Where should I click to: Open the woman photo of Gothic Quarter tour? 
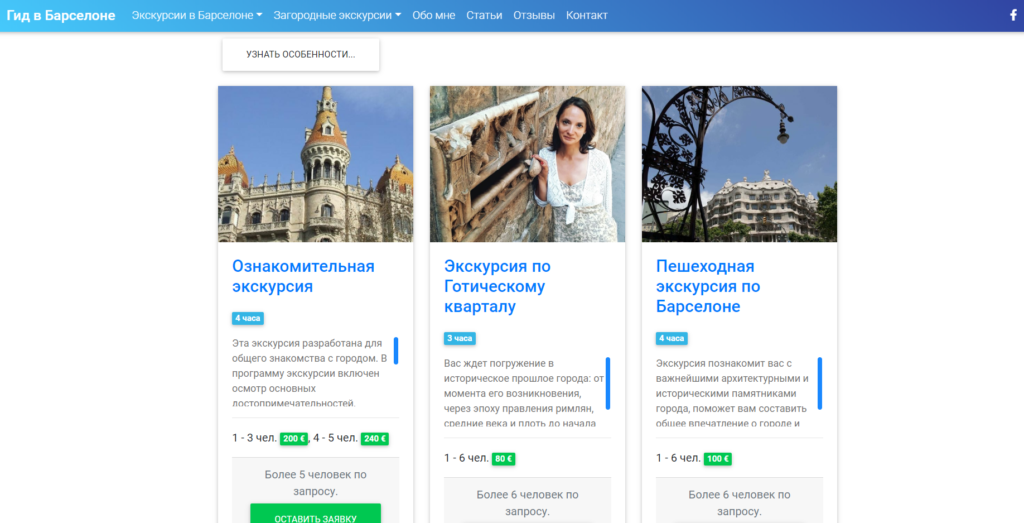pos(527,164)
